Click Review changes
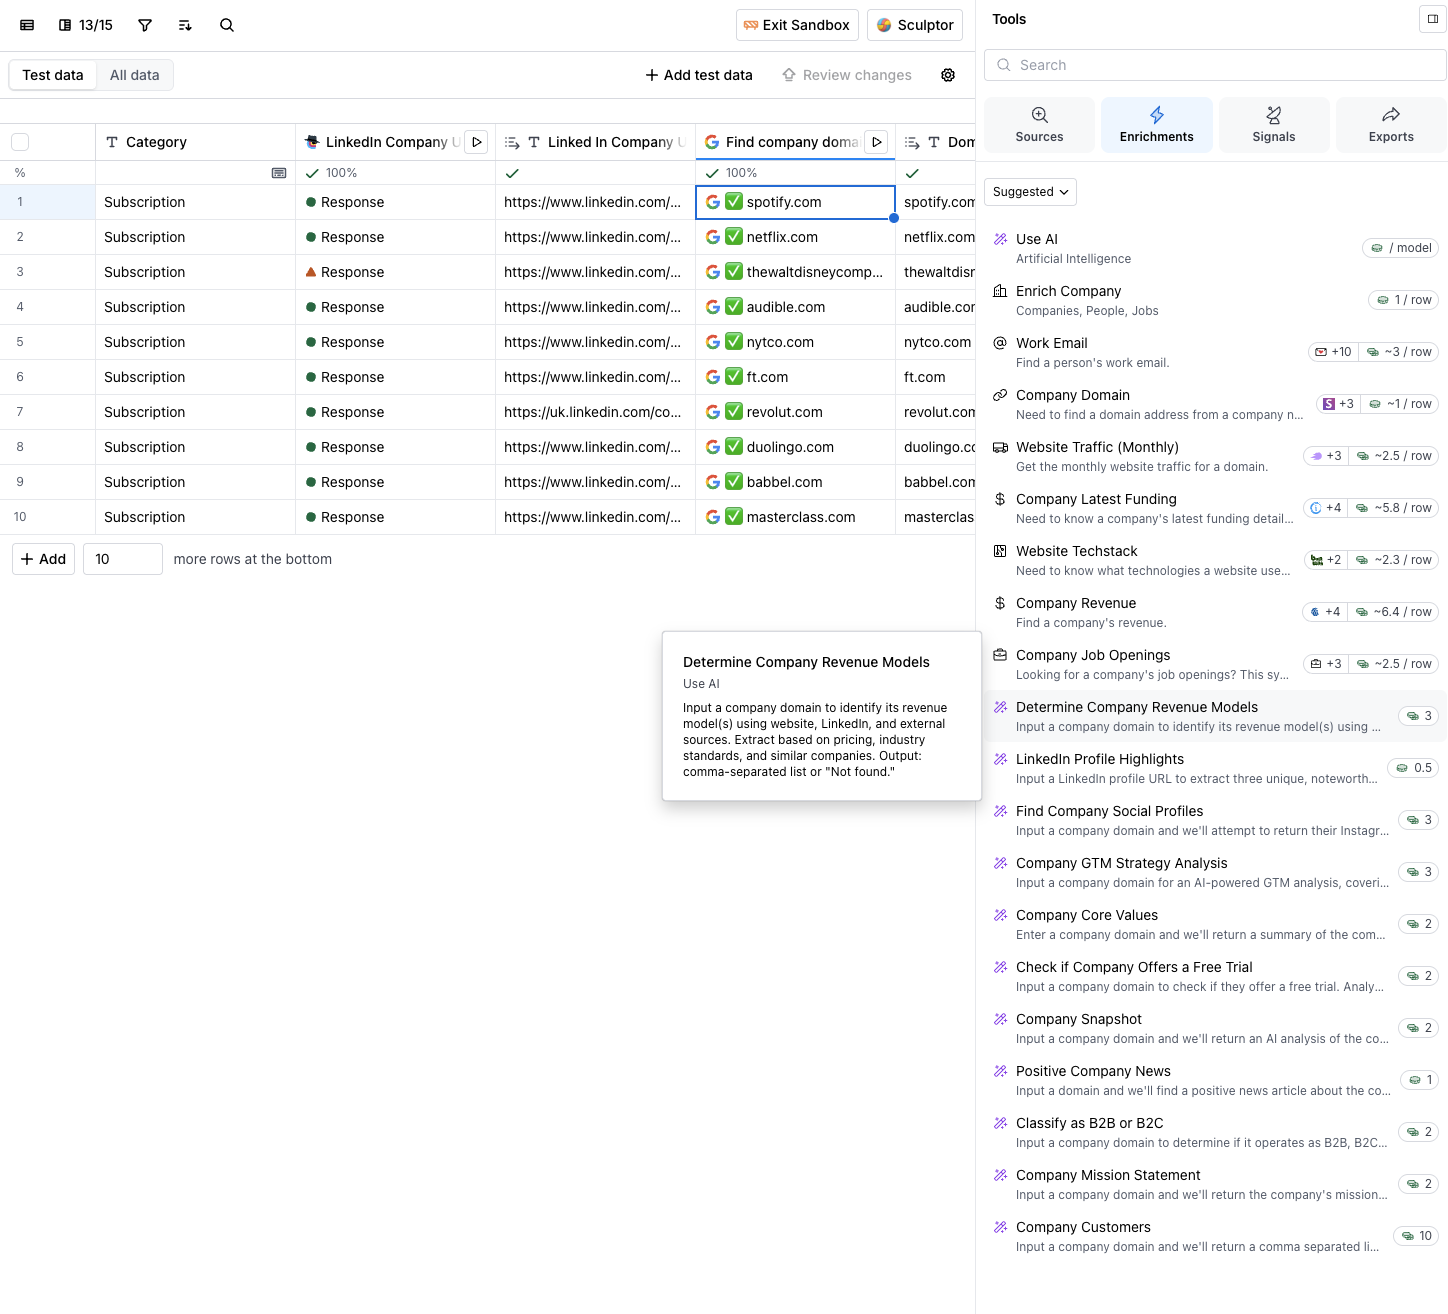Image resolution: width=1448 pixels, height=1314 pixels. click(x=847, y=75)
